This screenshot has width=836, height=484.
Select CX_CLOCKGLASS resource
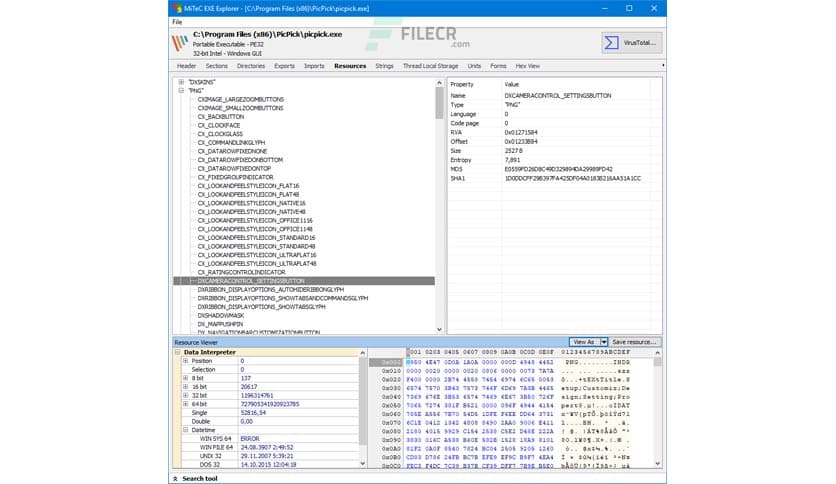(220, 134)
